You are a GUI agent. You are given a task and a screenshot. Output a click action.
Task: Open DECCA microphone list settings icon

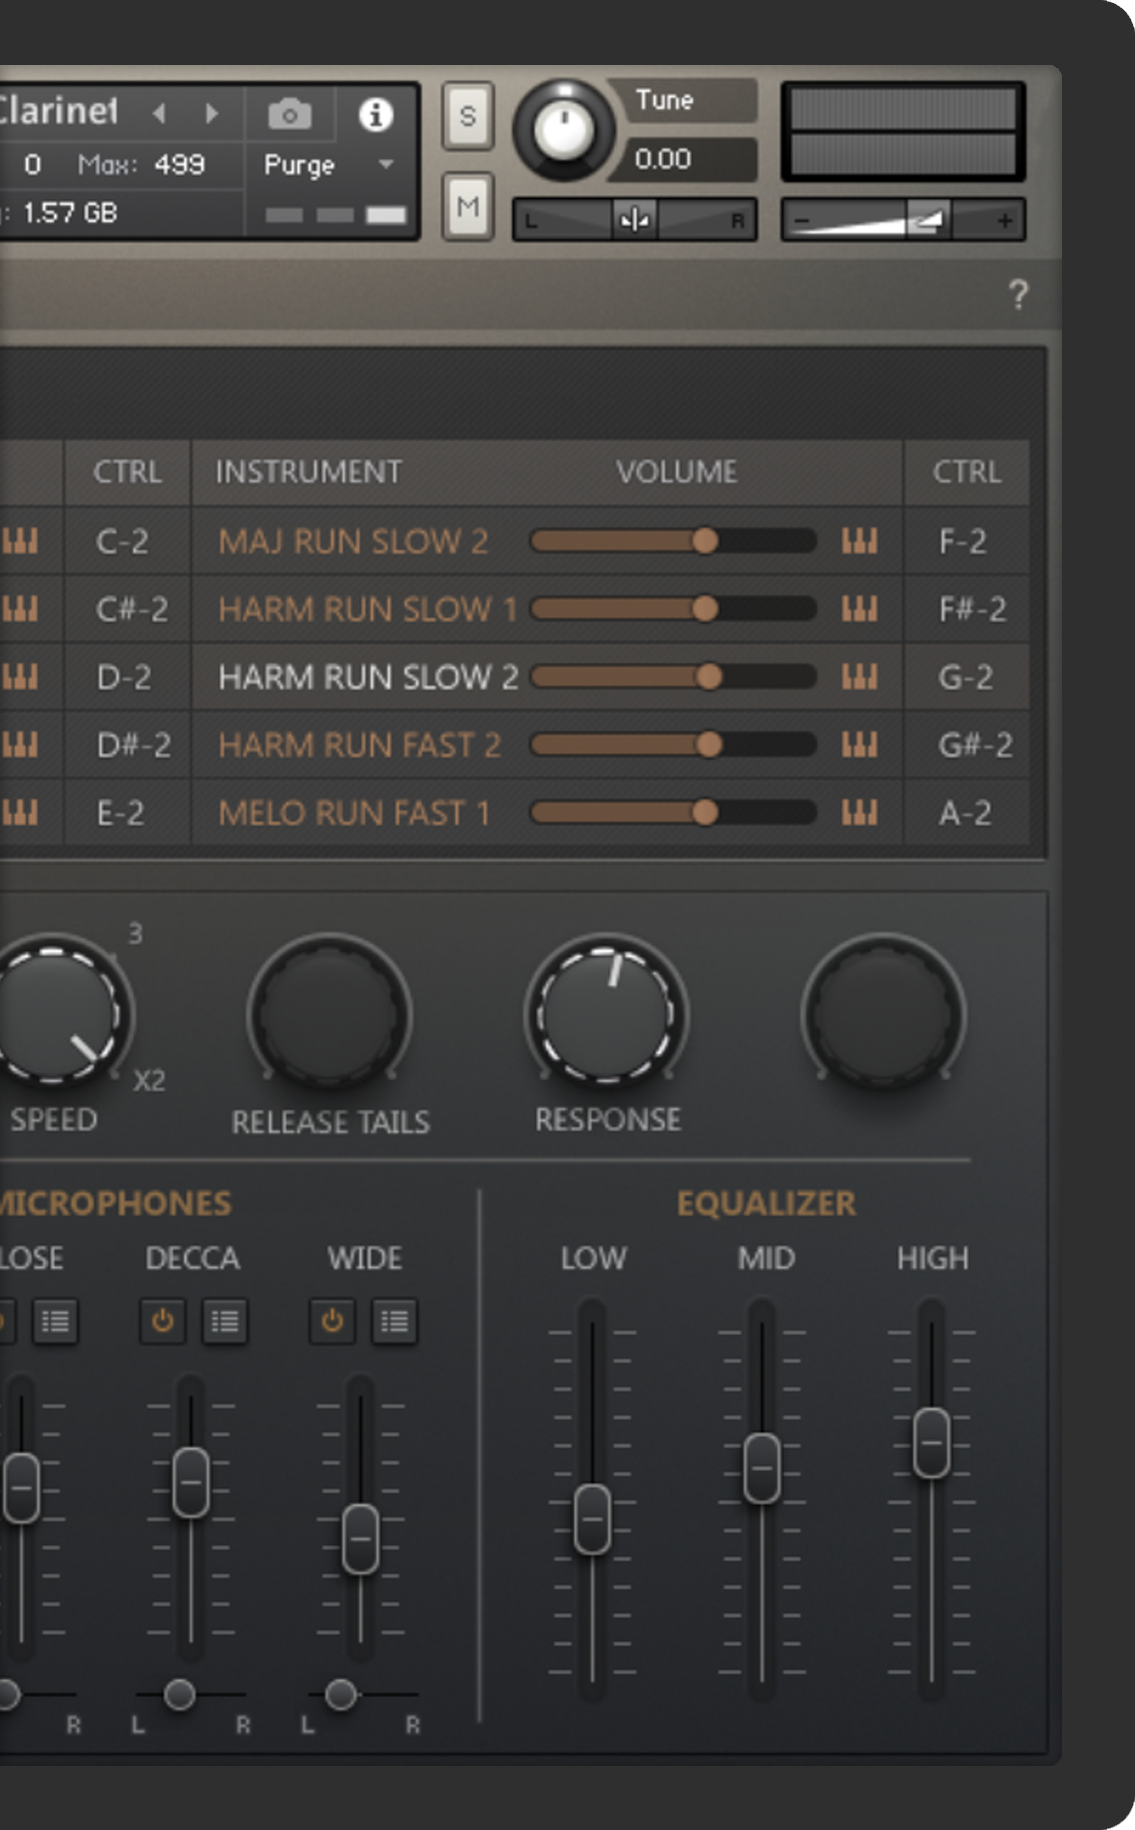click(224, 1322)
